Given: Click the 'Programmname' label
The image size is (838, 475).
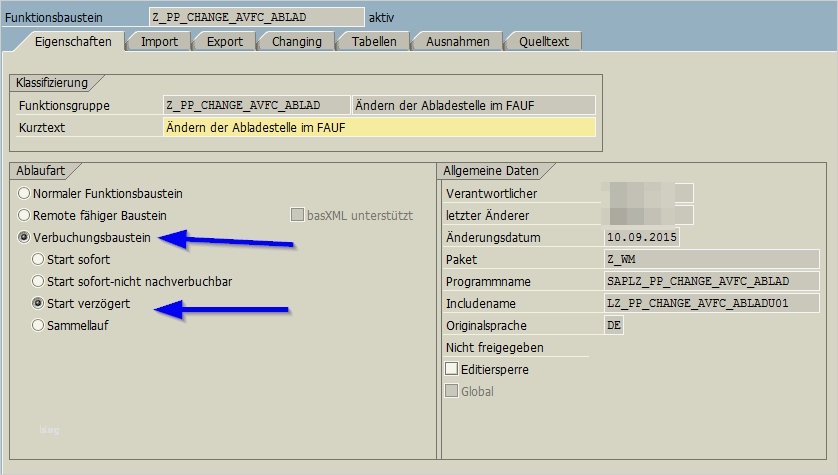Looking at the screenshot, I should (488, 282).
